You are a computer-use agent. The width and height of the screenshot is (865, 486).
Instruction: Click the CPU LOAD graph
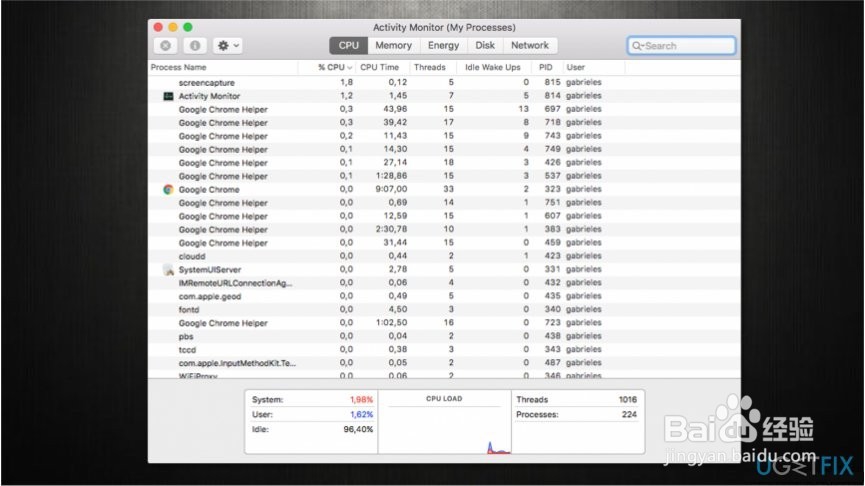pos(445,423)
